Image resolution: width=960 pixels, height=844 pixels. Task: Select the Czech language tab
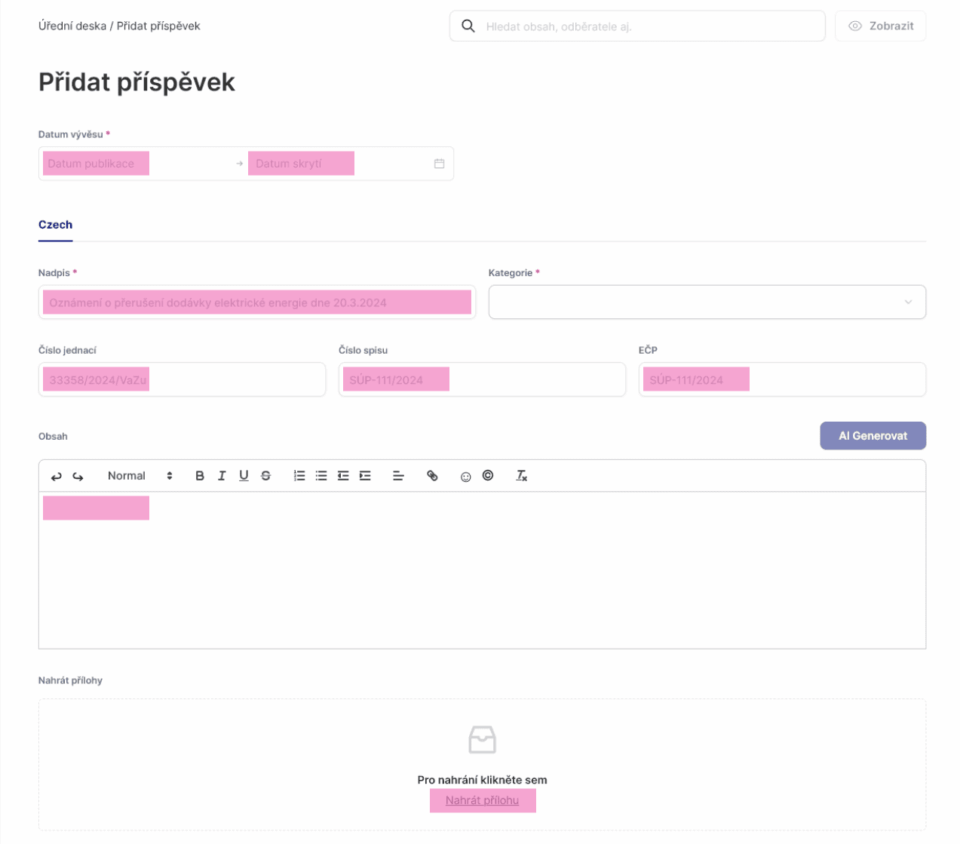tap(55, 225)
